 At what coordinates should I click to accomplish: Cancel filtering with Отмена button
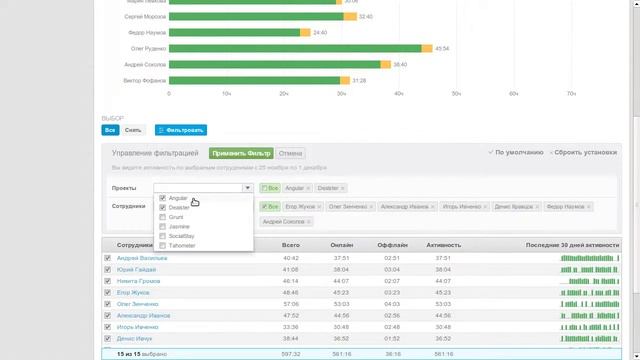[x=290, y=153]
